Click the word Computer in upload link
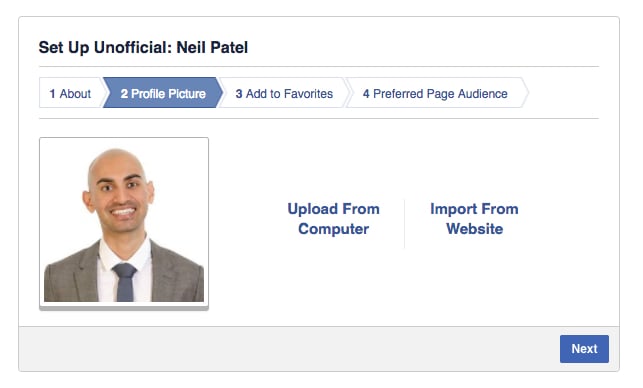Image resolution: width=643 pixels, height=388 pixels. tap(333, 229)
